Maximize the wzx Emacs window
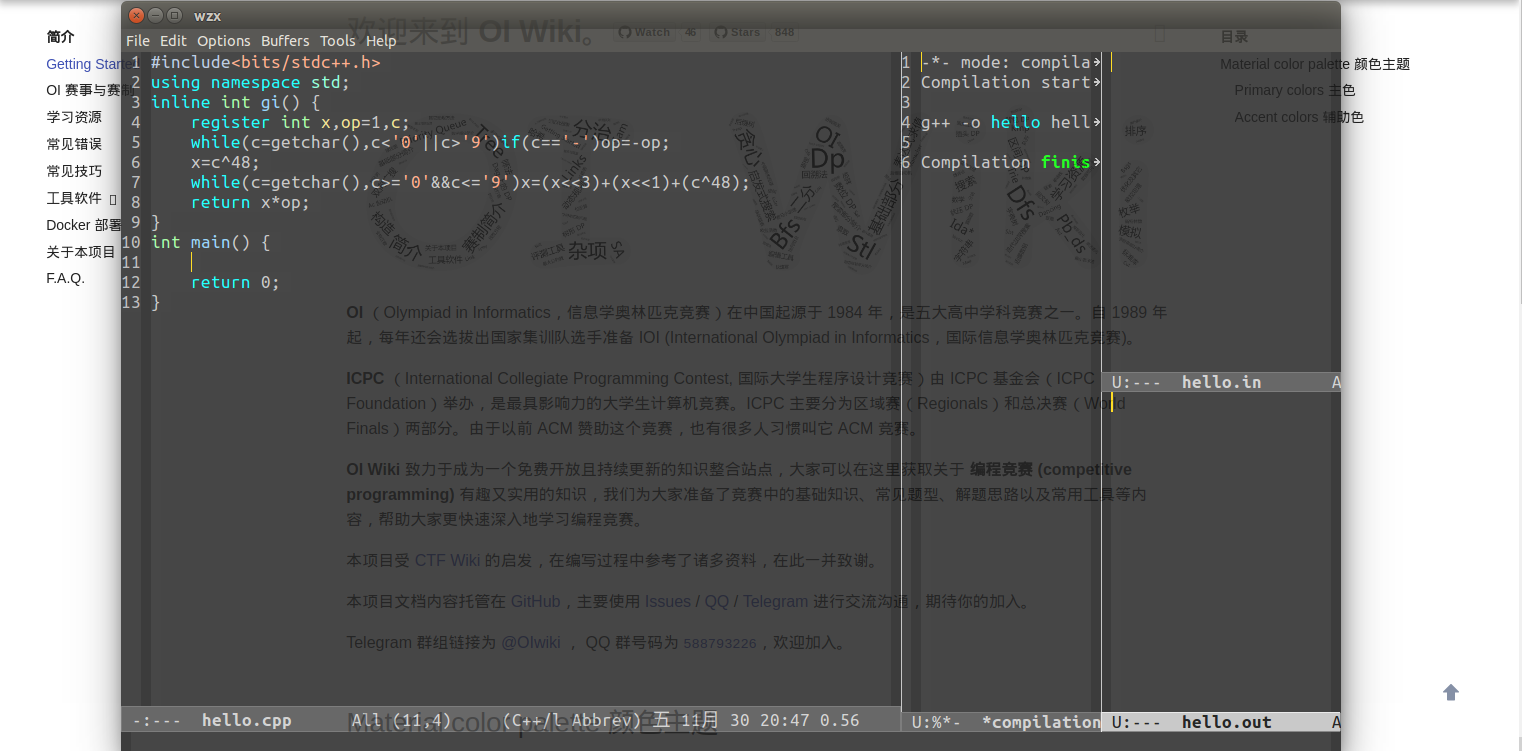The height and width of the screenshot is (751, 1522). (175, 15)
